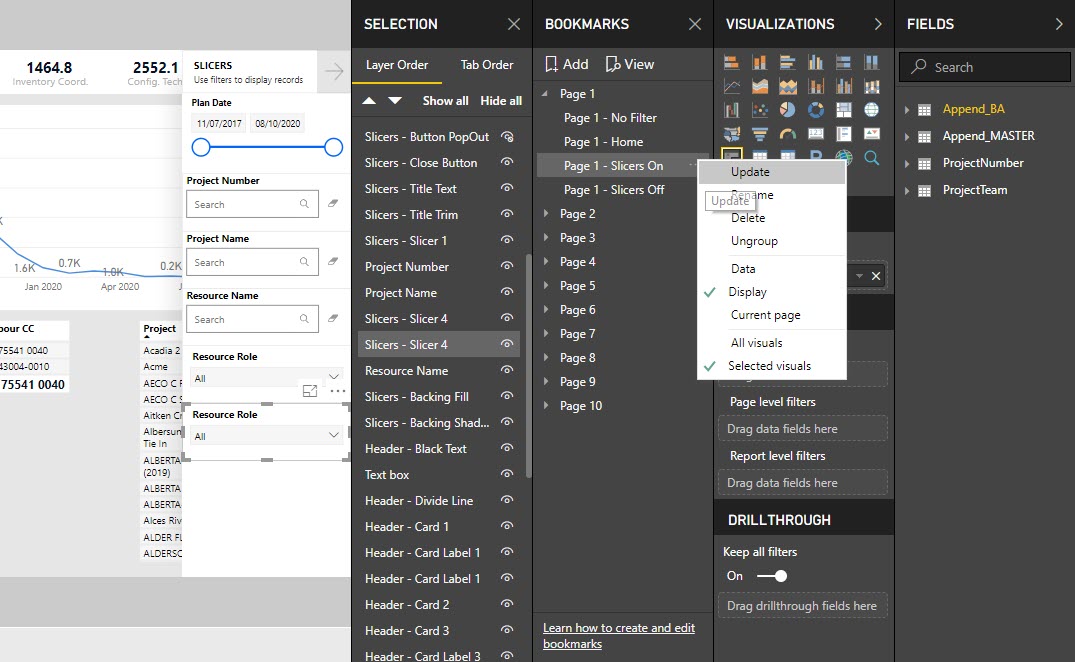The image size is (1075, 662).
Task: Add a new bookmark
Action: [x=566, y=64]
